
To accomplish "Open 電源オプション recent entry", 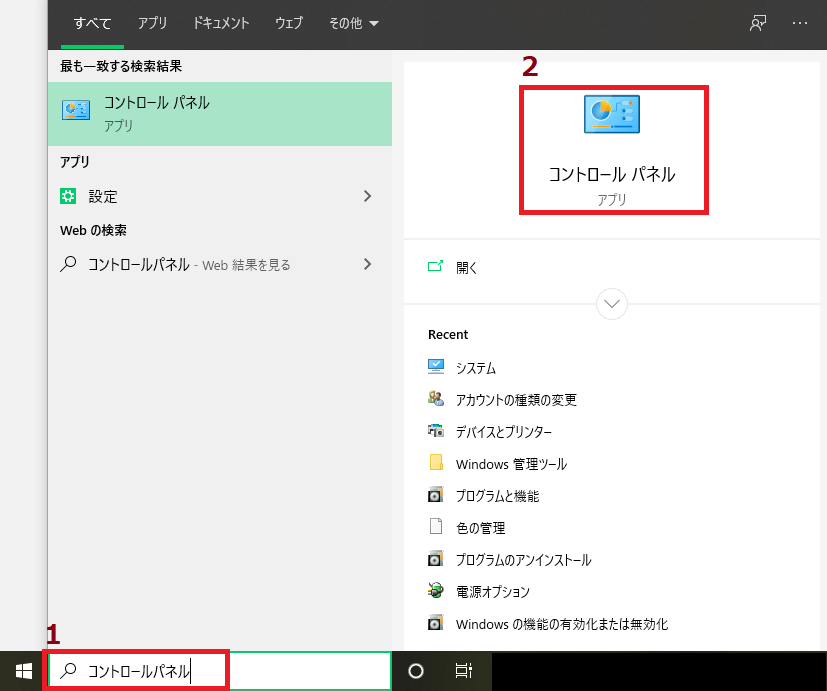I will (x=493, y=592).
